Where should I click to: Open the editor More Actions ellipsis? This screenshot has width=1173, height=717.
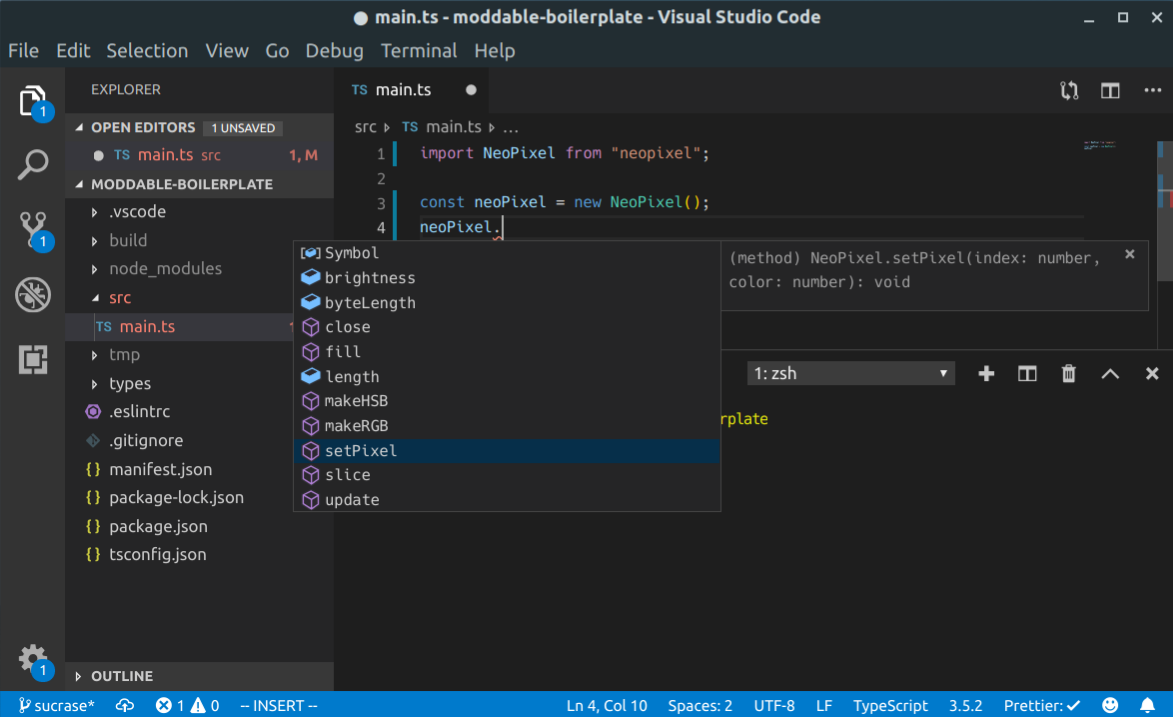click(1153, 91)
